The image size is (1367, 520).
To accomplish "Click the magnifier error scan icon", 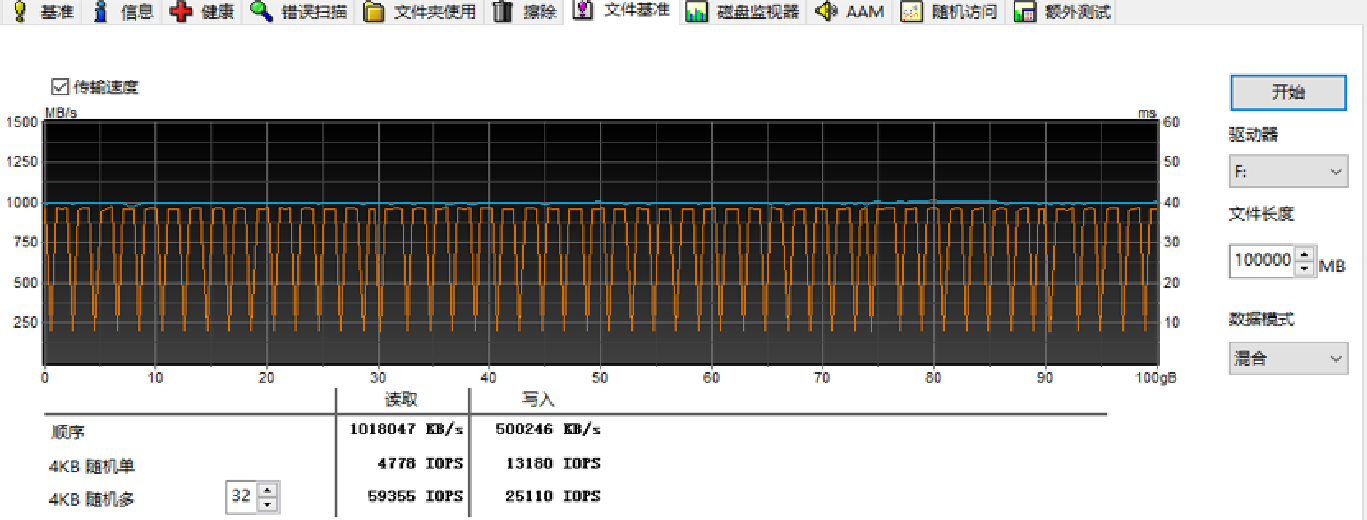I will (x=261, y=12).
